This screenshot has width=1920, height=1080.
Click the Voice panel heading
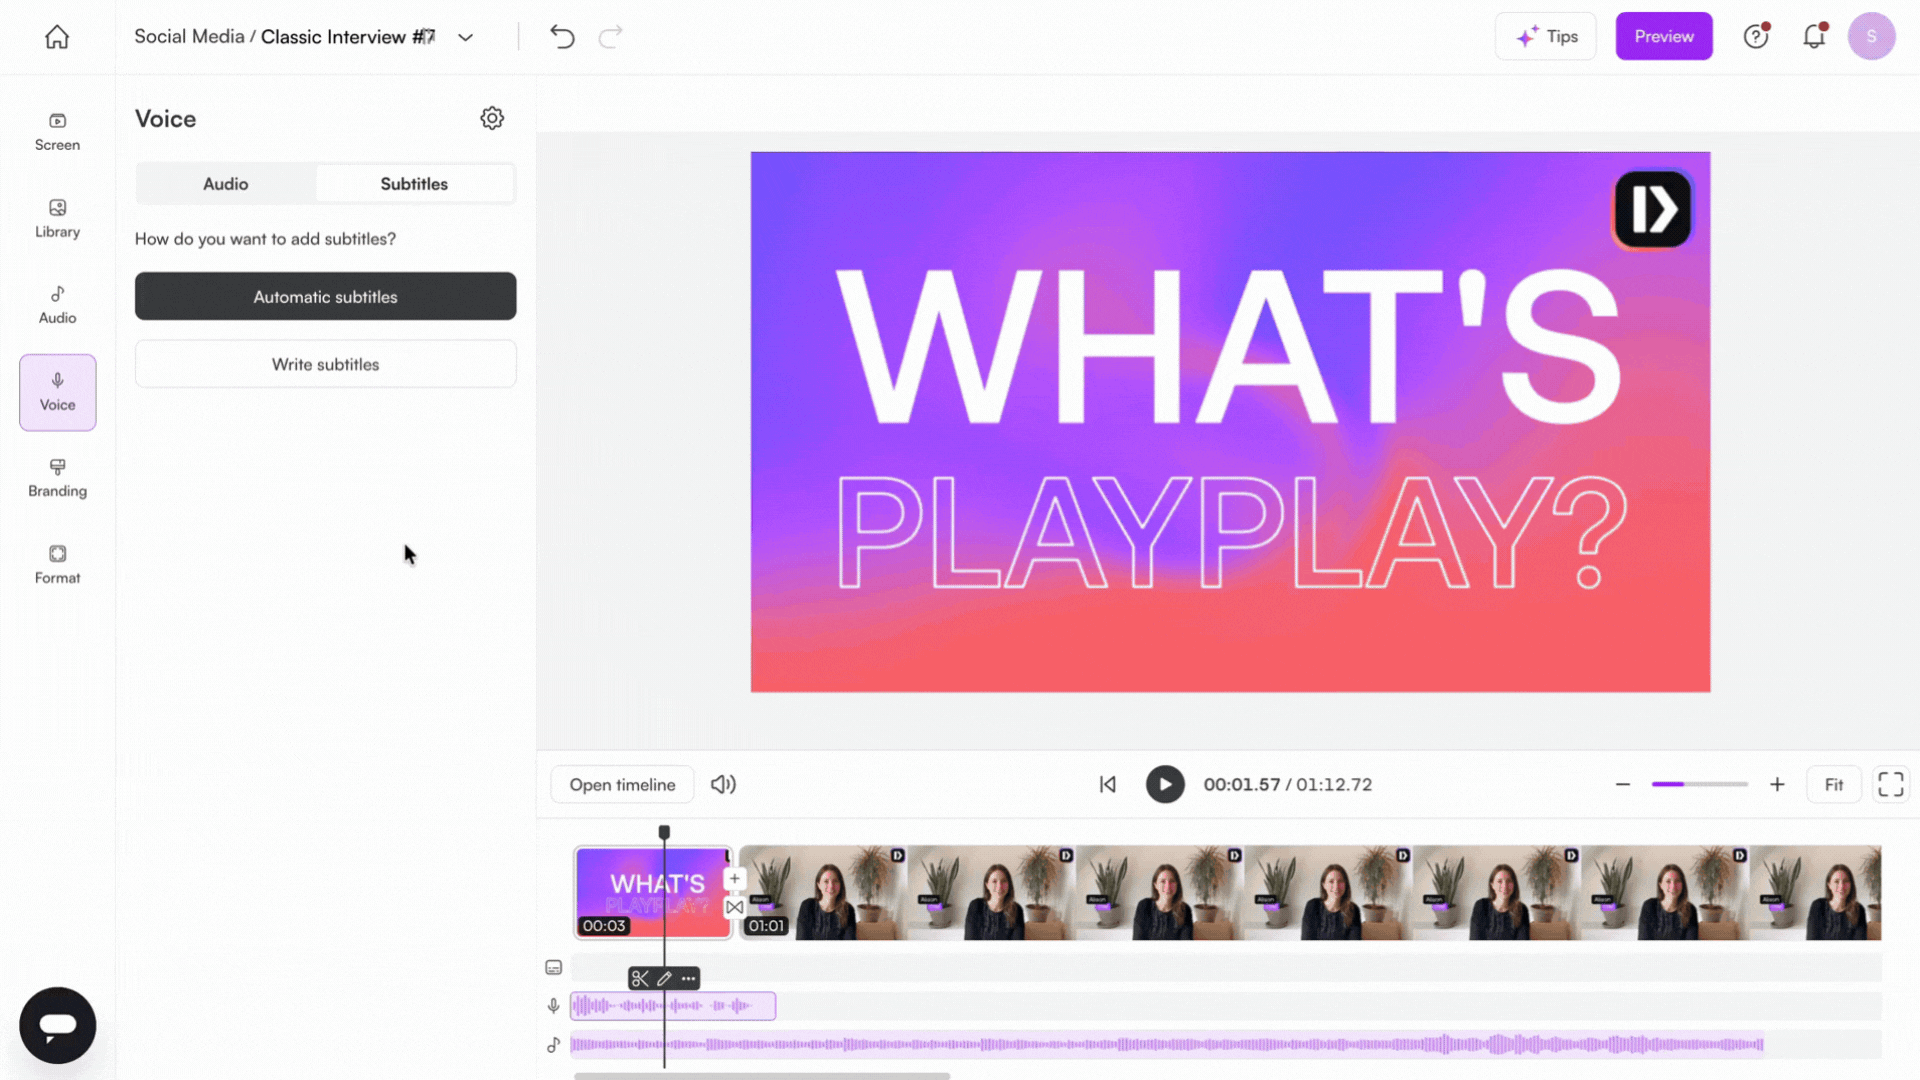coord(166,119)
